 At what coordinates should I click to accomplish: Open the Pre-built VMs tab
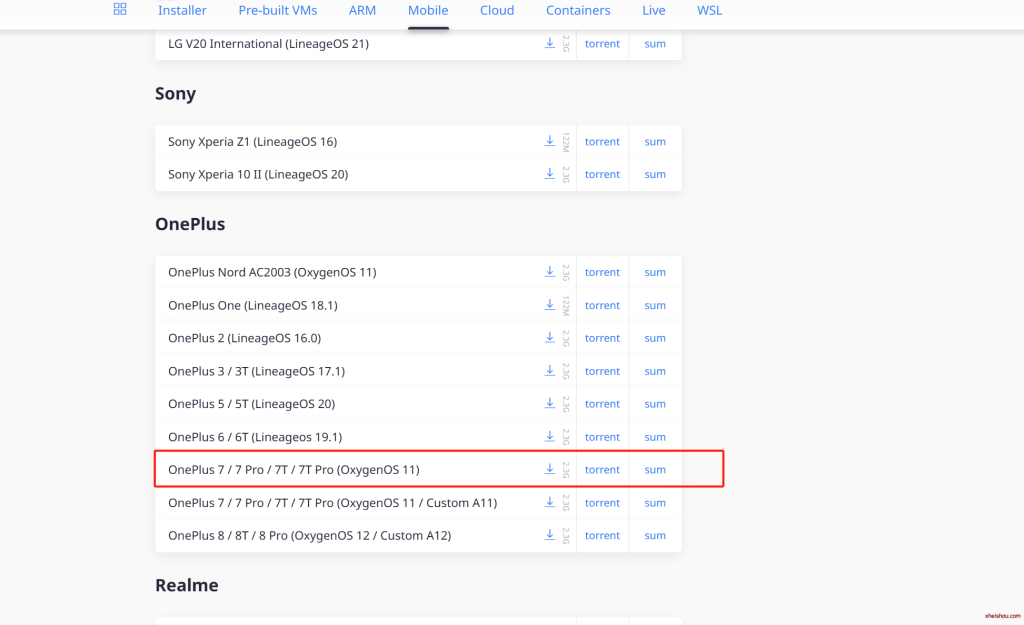click(278, 10)
